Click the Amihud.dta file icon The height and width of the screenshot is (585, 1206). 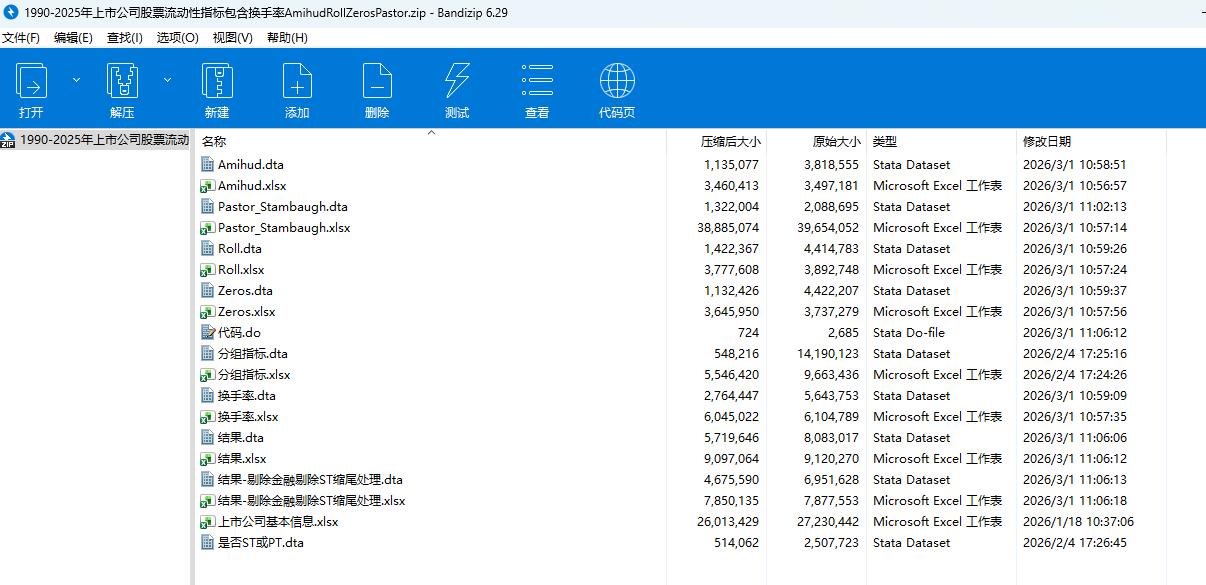208,164
